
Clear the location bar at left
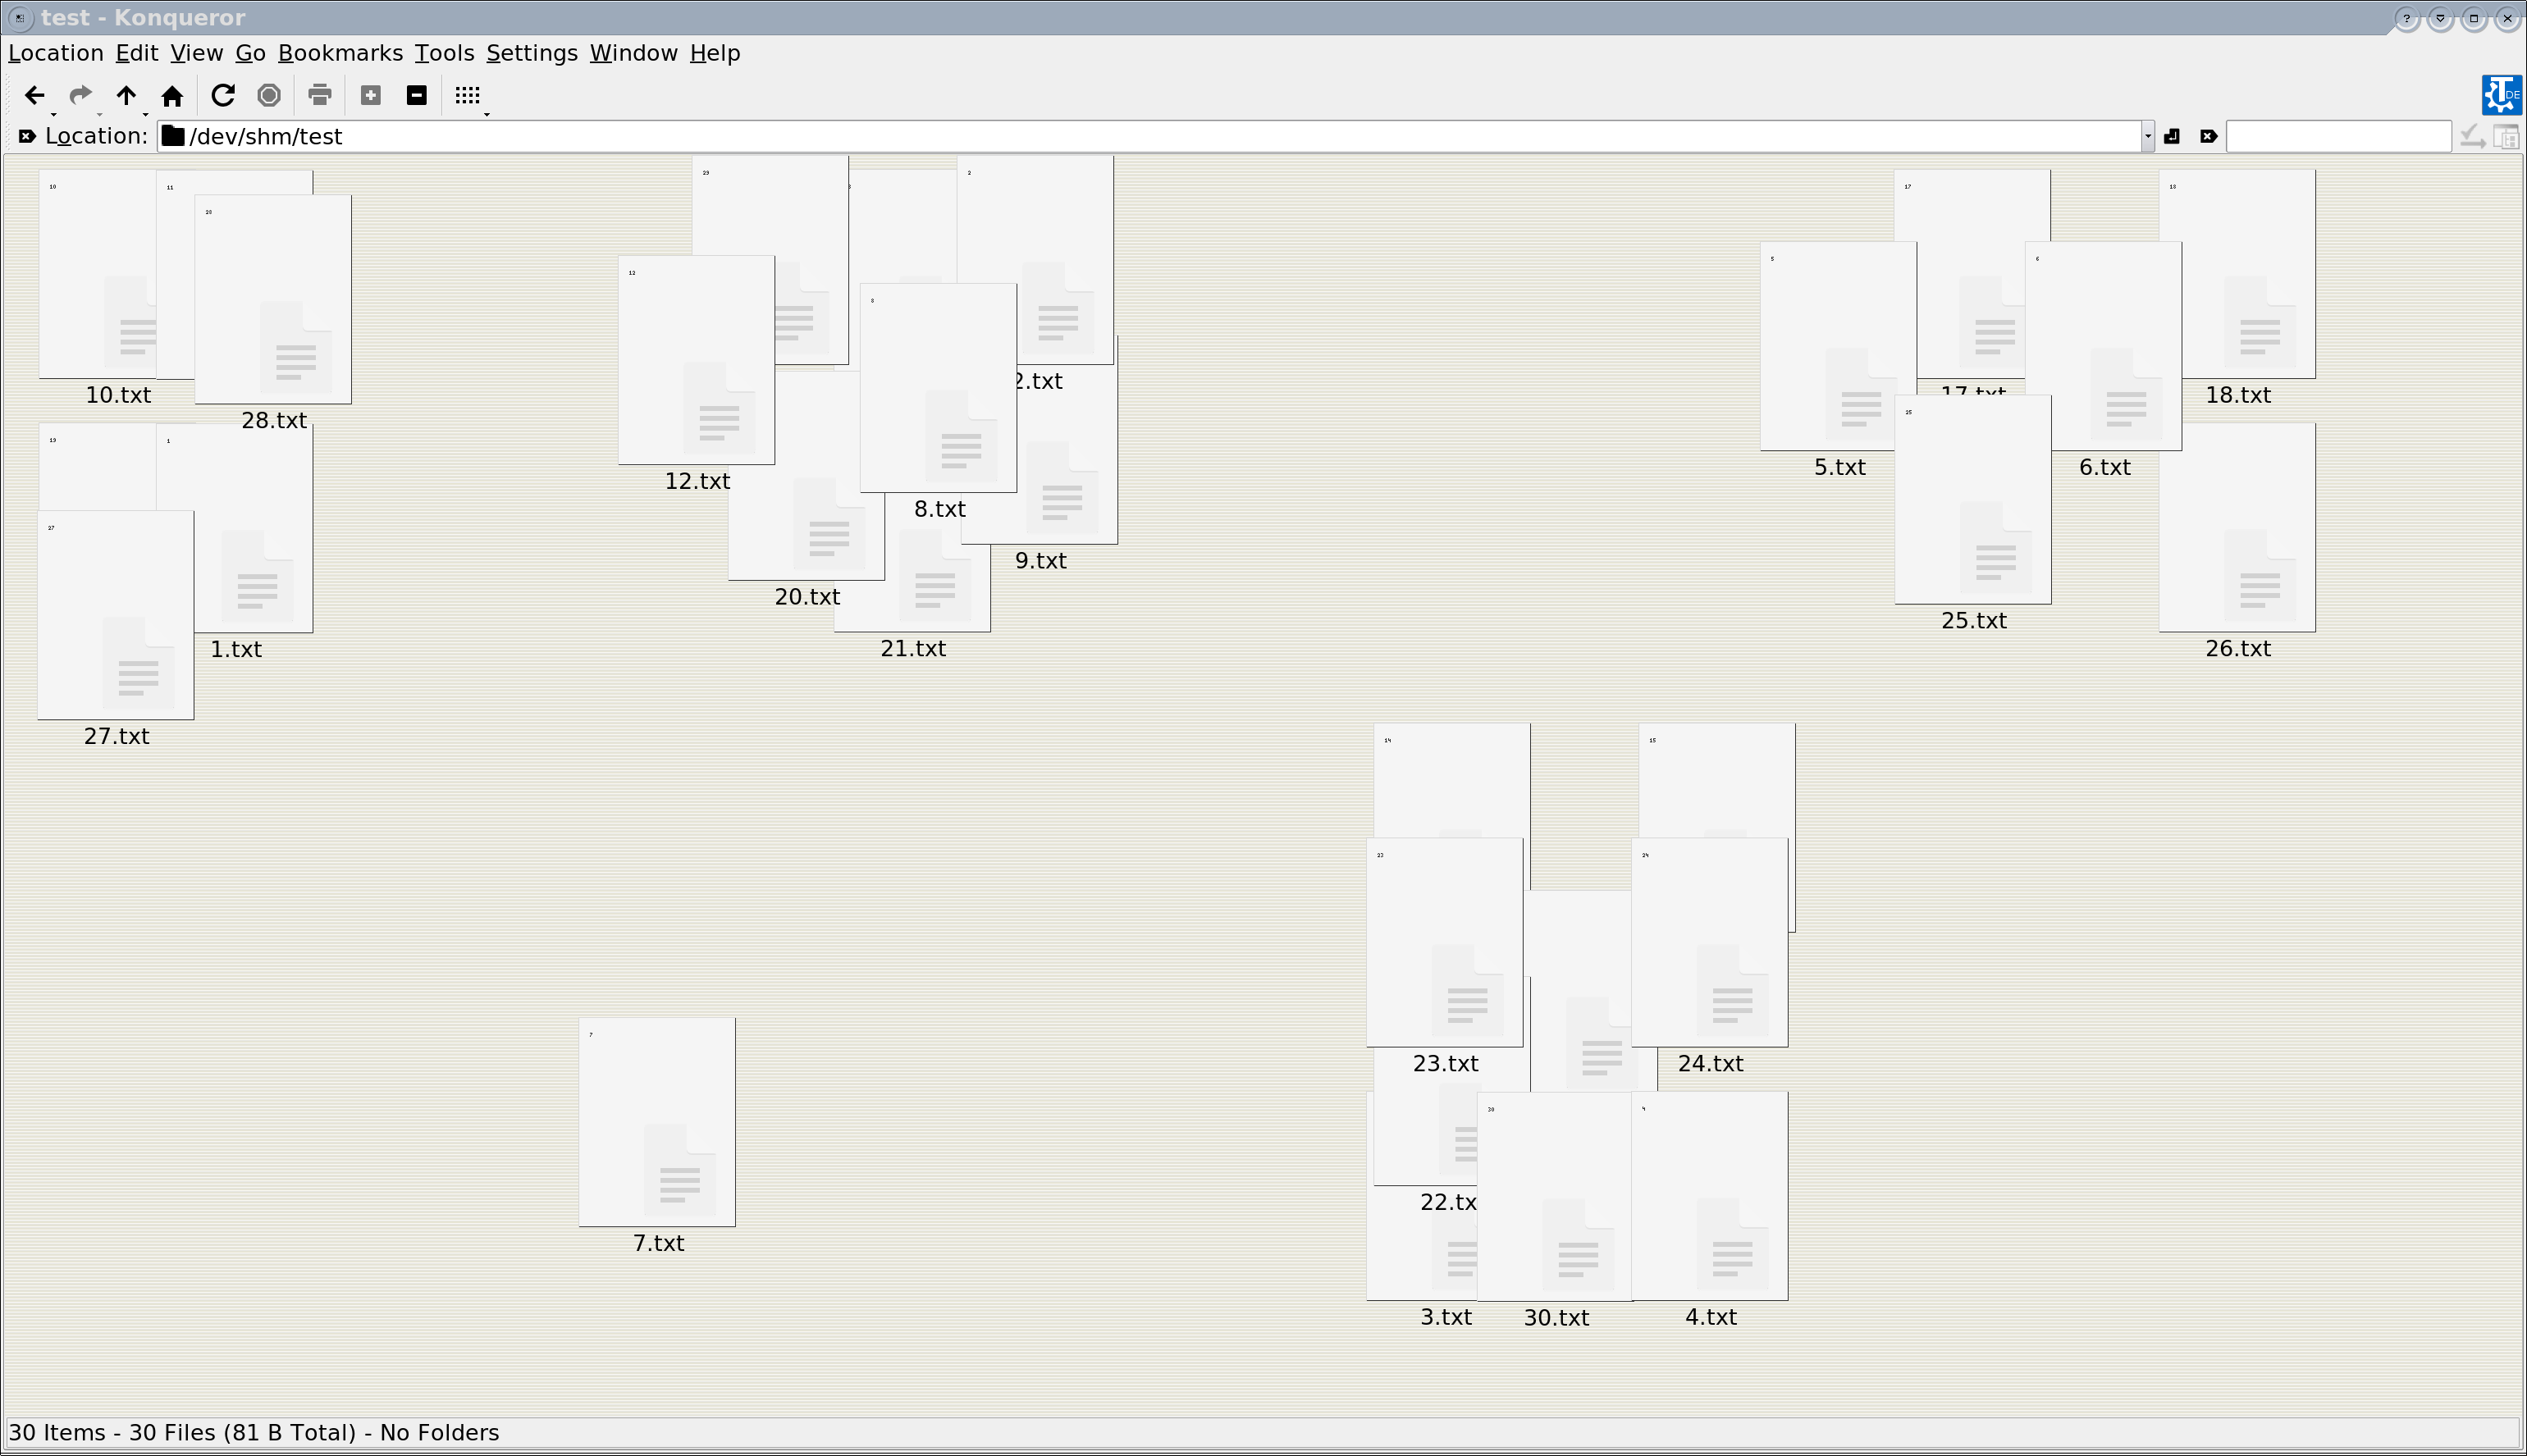[27, 136]
